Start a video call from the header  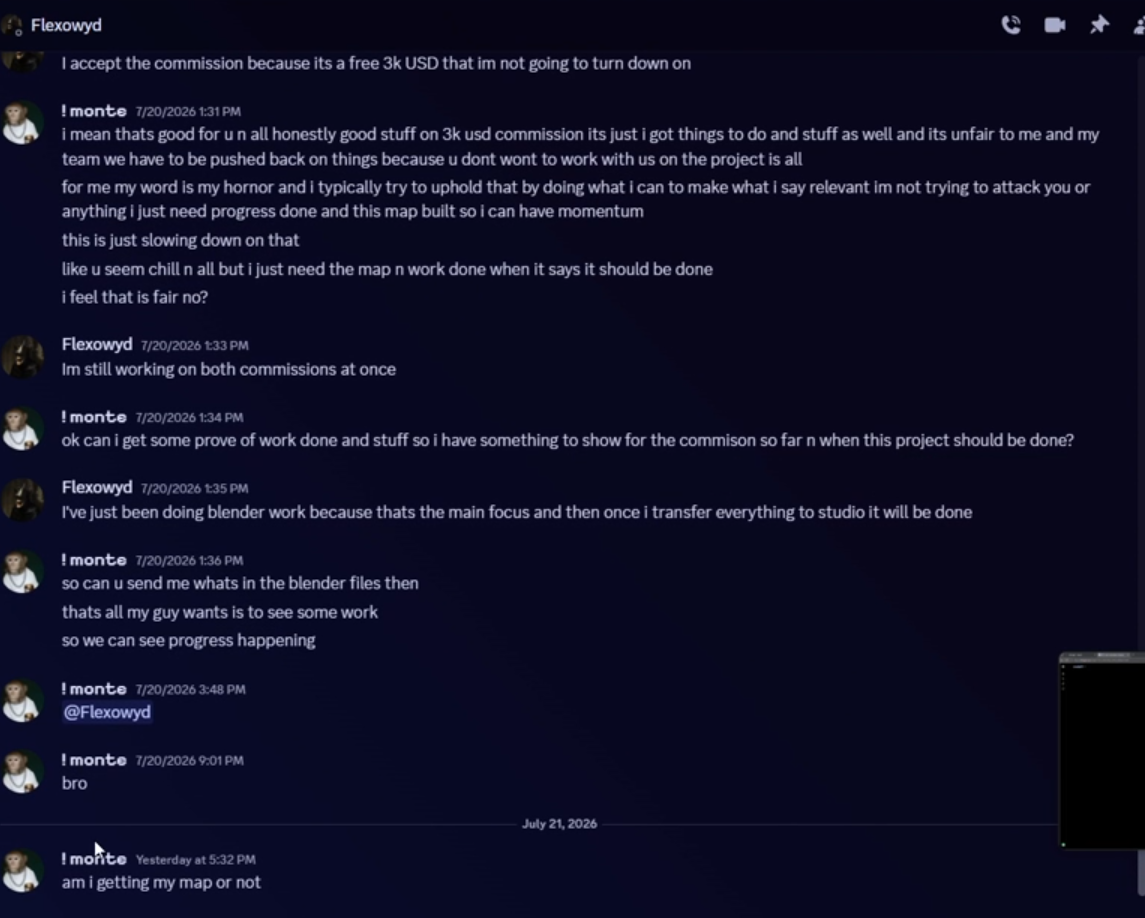point(1054,26)
